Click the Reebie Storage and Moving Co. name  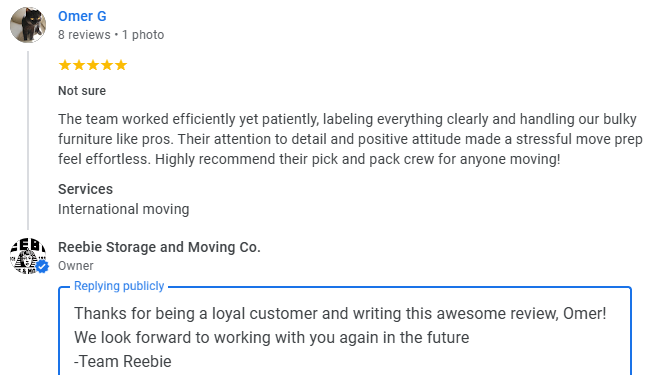point(159,247)
